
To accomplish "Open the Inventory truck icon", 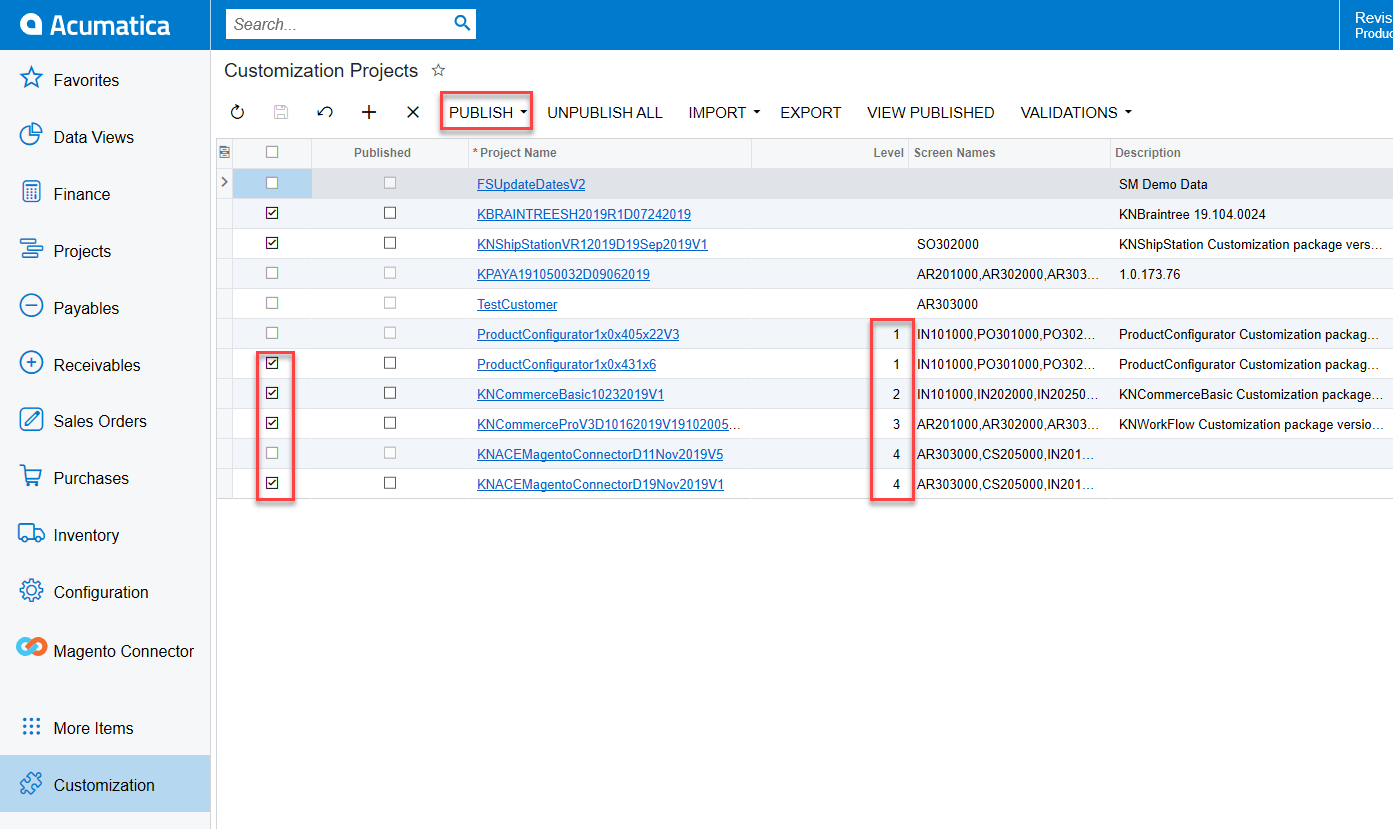I will point(31,534).
